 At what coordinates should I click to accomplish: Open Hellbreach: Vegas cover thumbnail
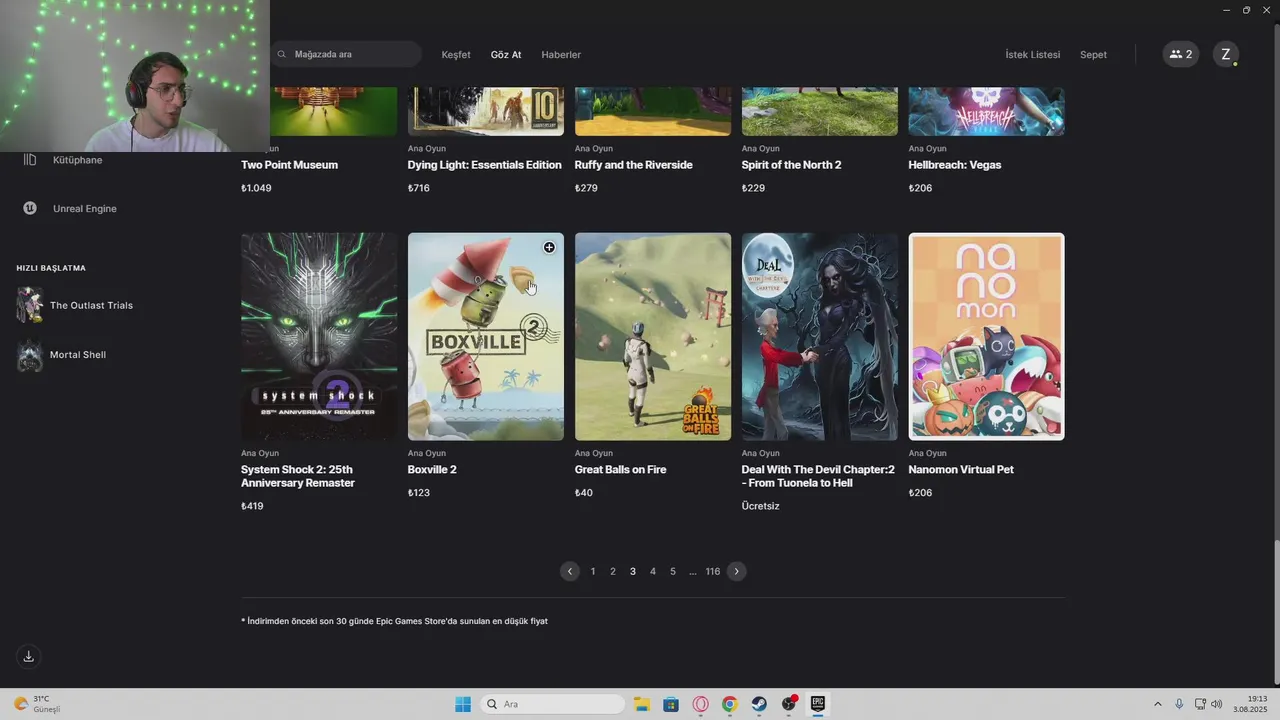(x=987, y=111)
